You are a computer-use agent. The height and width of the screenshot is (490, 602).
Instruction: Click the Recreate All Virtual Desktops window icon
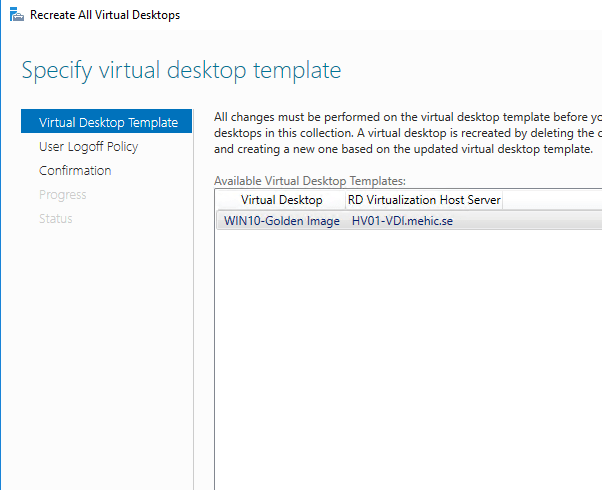[17, 15]
